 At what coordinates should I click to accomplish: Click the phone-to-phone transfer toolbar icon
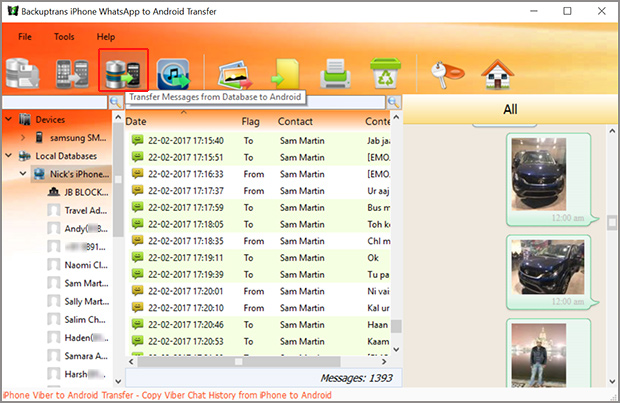click(72, 74)
